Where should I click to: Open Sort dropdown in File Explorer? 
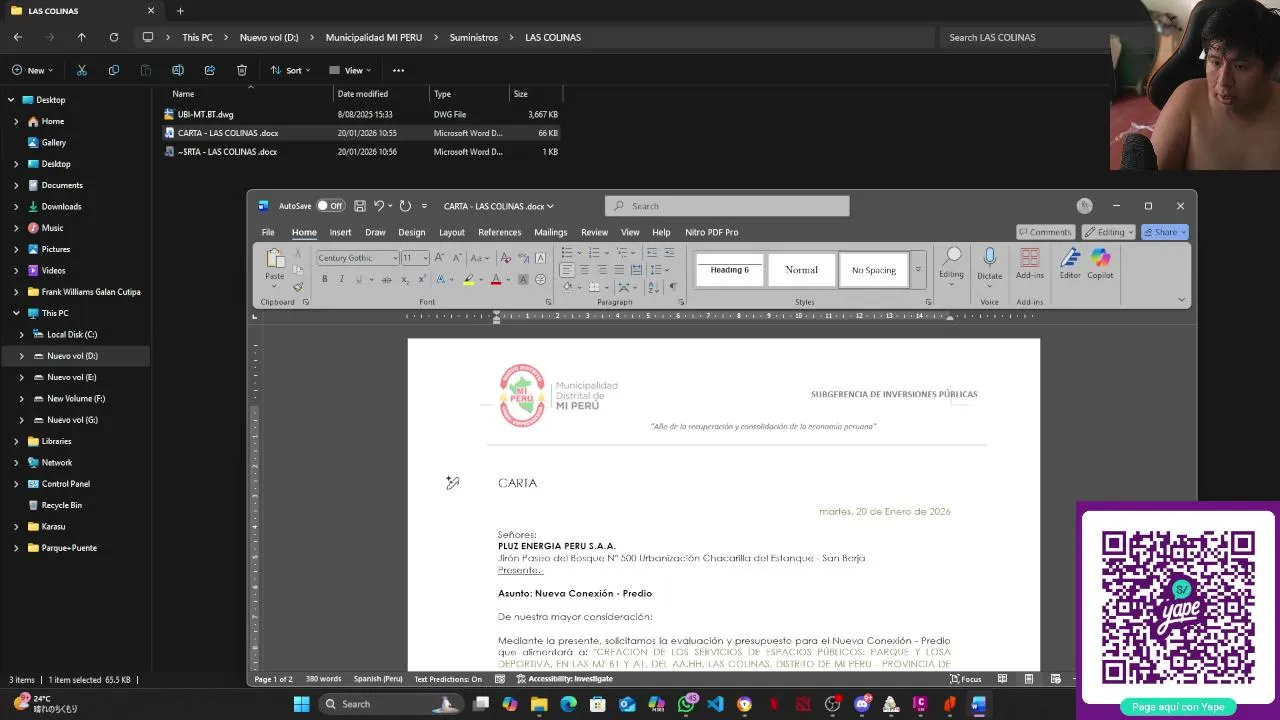point(291,70)
